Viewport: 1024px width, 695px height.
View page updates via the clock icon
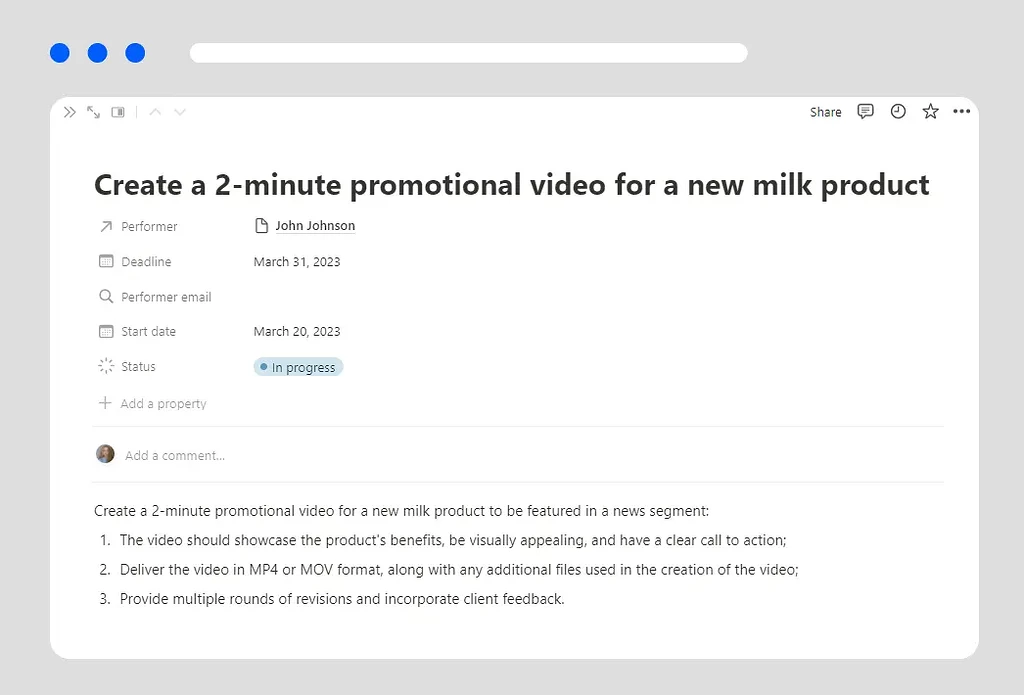coord(897,111)
